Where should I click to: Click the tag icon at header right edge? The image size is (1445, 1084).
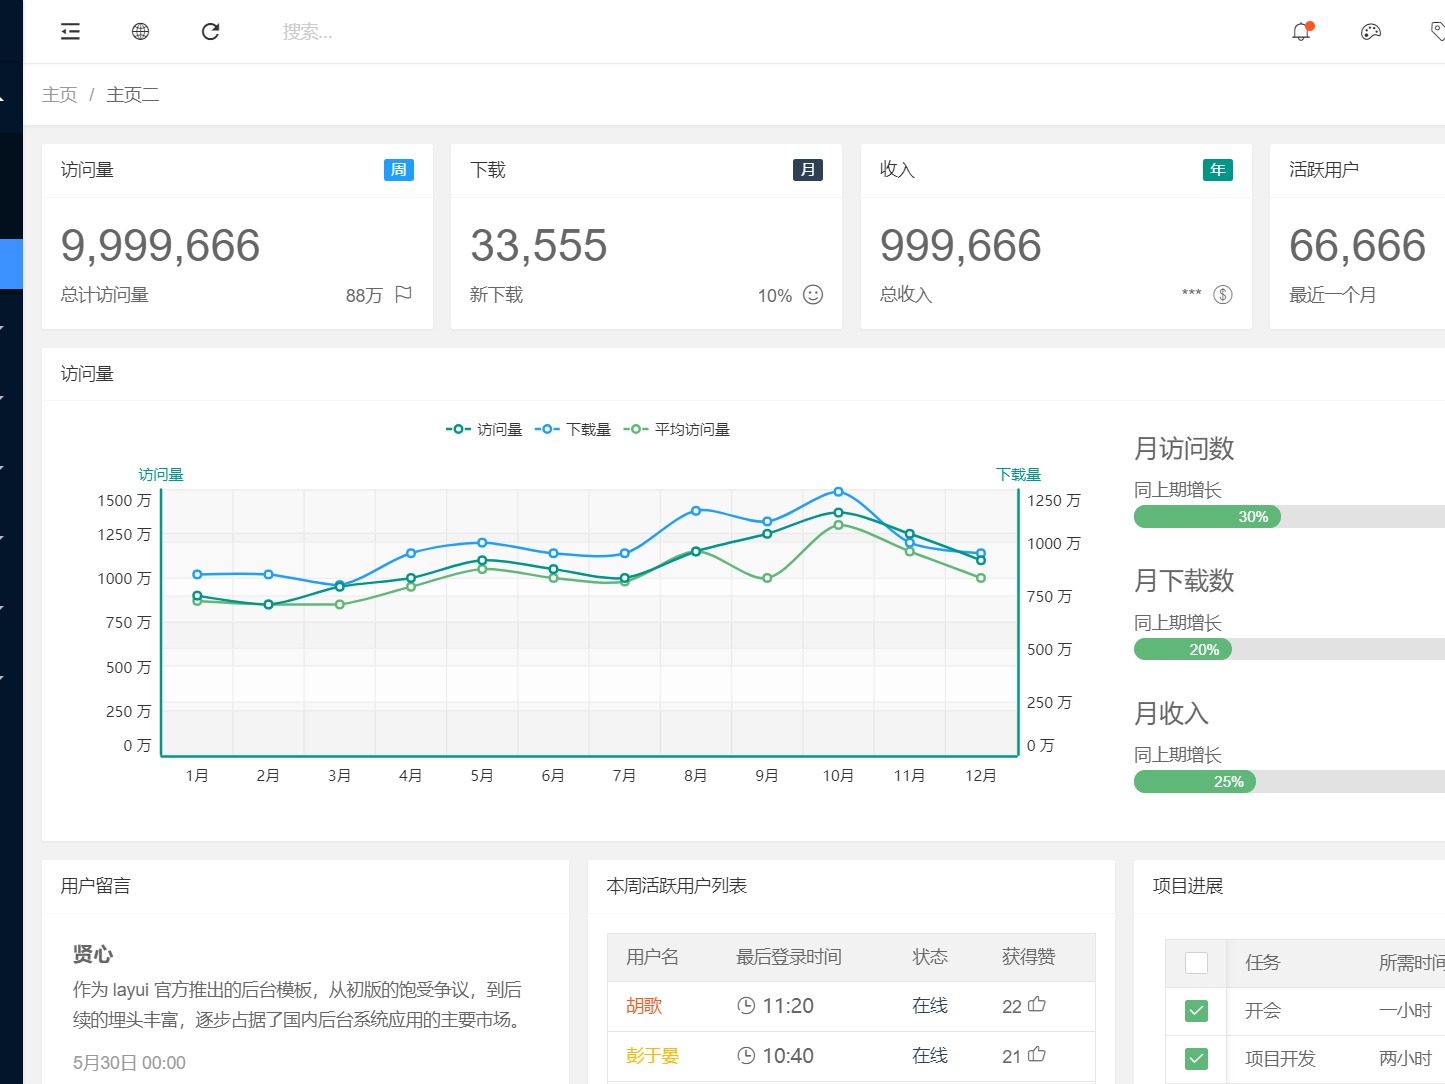coord(1438,32)
